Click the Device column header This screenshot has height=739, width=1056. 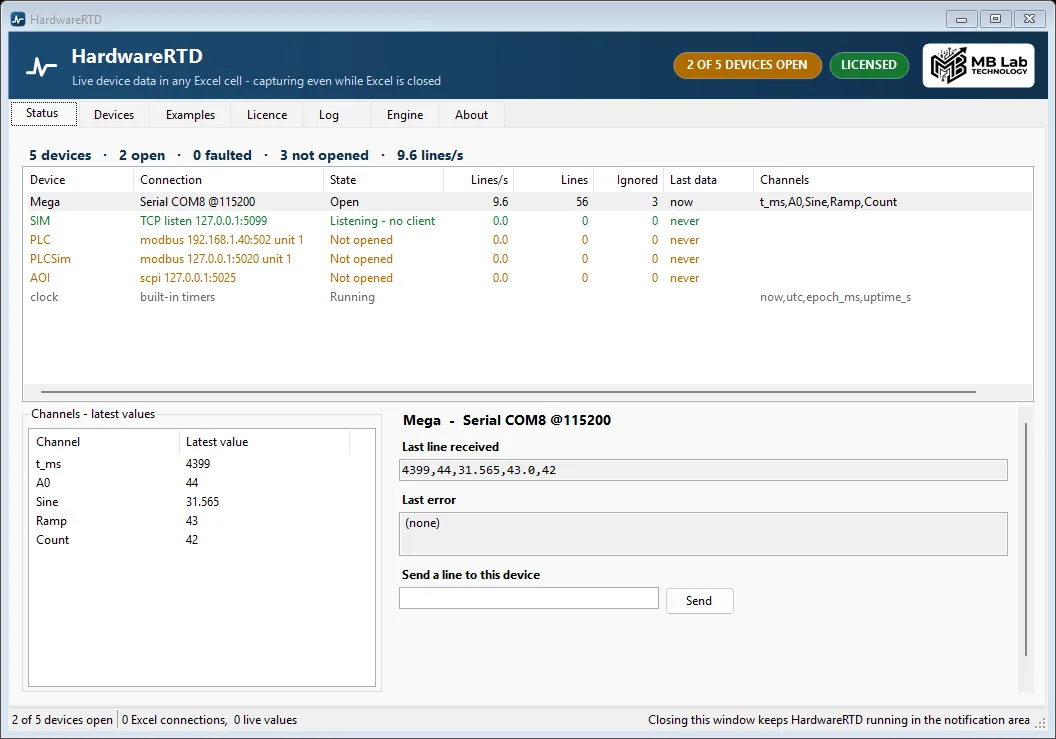[78, 180]
